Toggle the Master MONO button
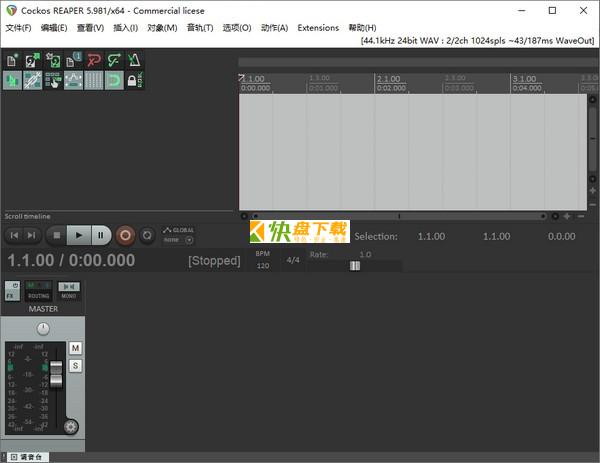Viewport: 600px width, 463px height. (69, 291)
